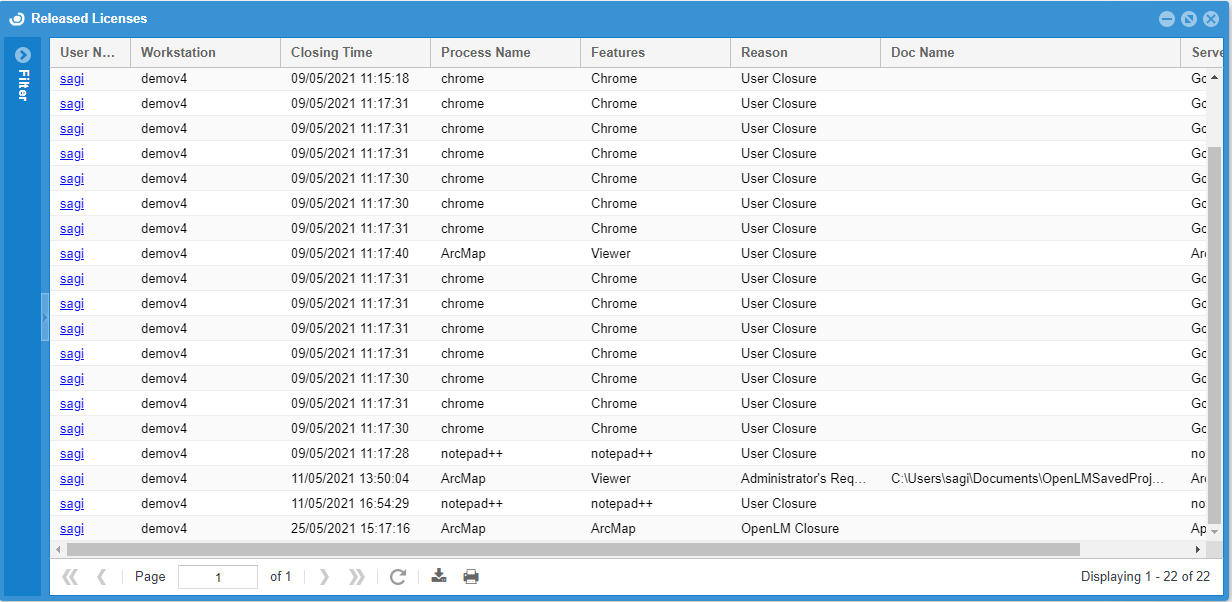
Task: Click the splitter collapse handle beside the Filter panel
Action: click(x=45, y=317)
